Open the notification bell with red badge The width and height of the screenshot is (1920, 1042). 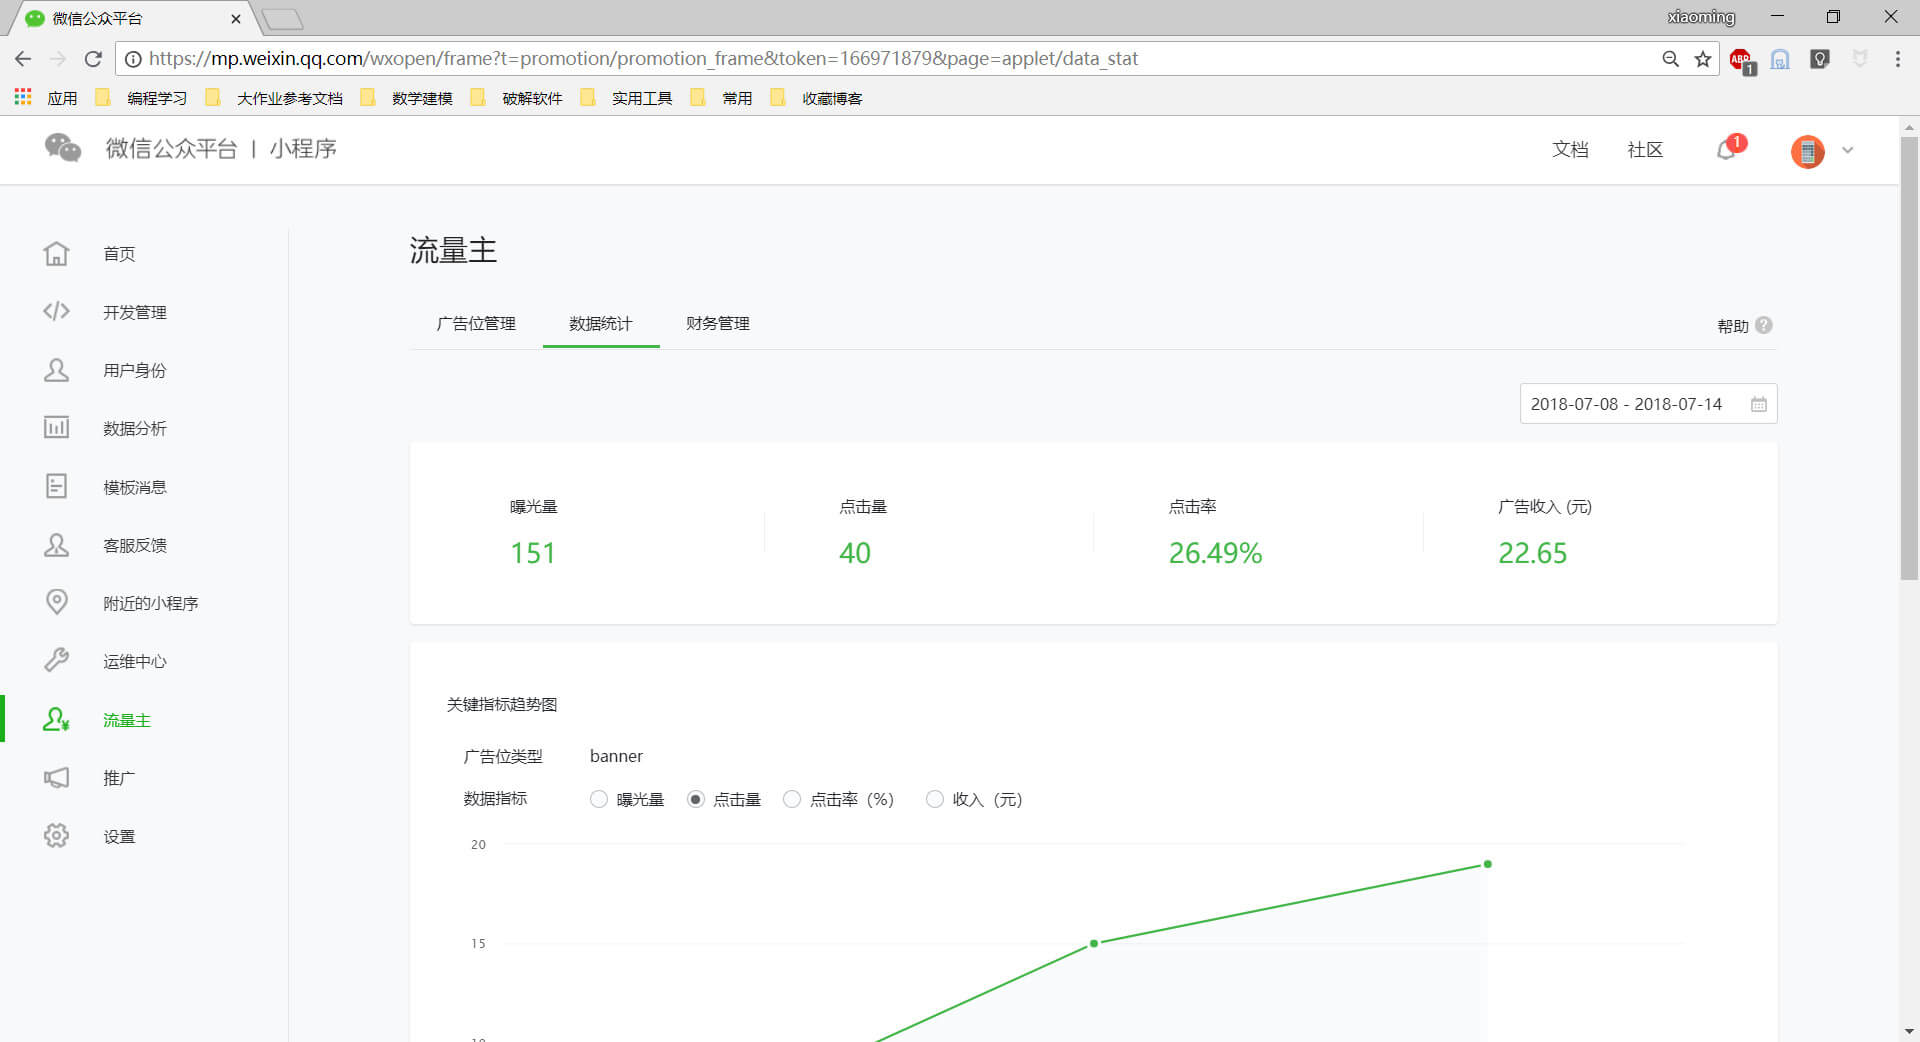[x=1728, y=148]
